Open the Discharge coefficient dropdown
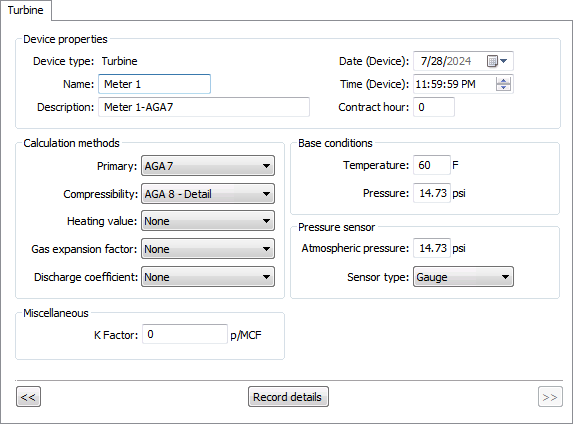Viewport: 573px width, 424px height. click(208, 277)
